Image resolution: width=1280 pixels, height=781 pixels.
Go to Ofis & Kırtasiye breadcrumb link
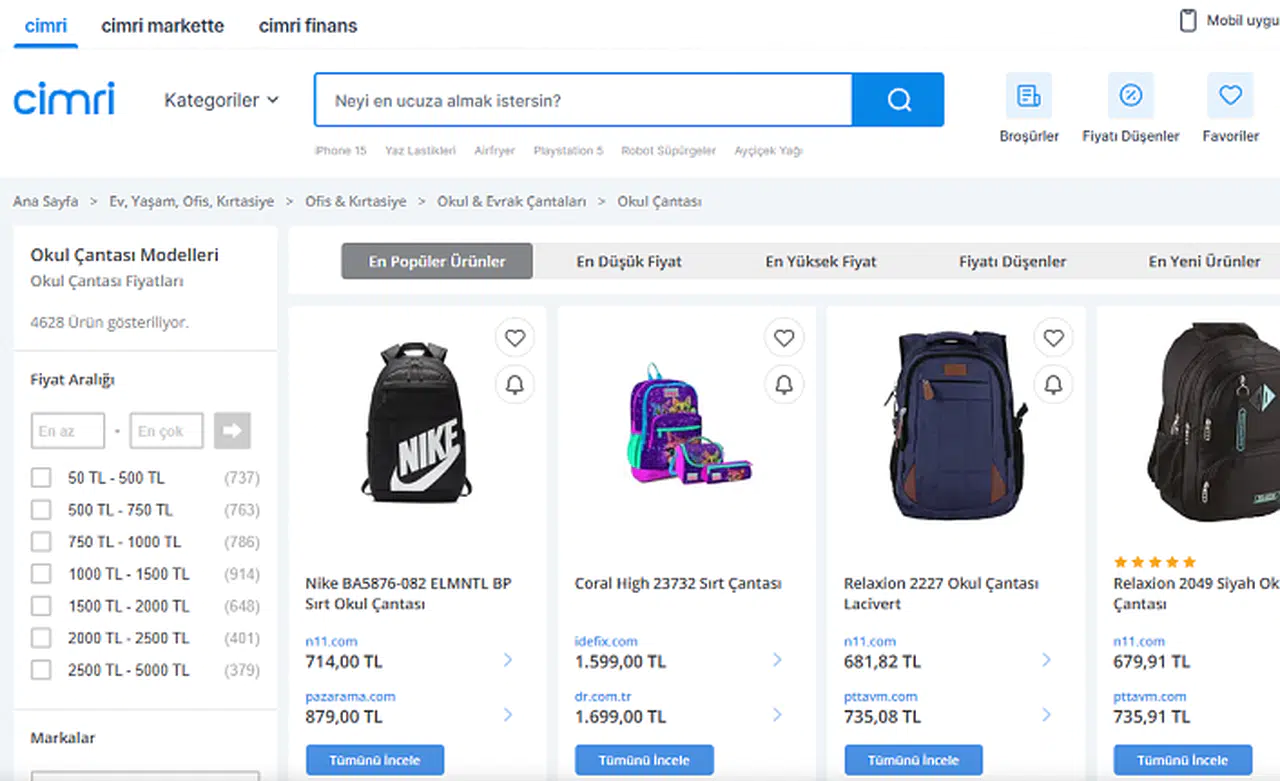[x=356, y=202]
